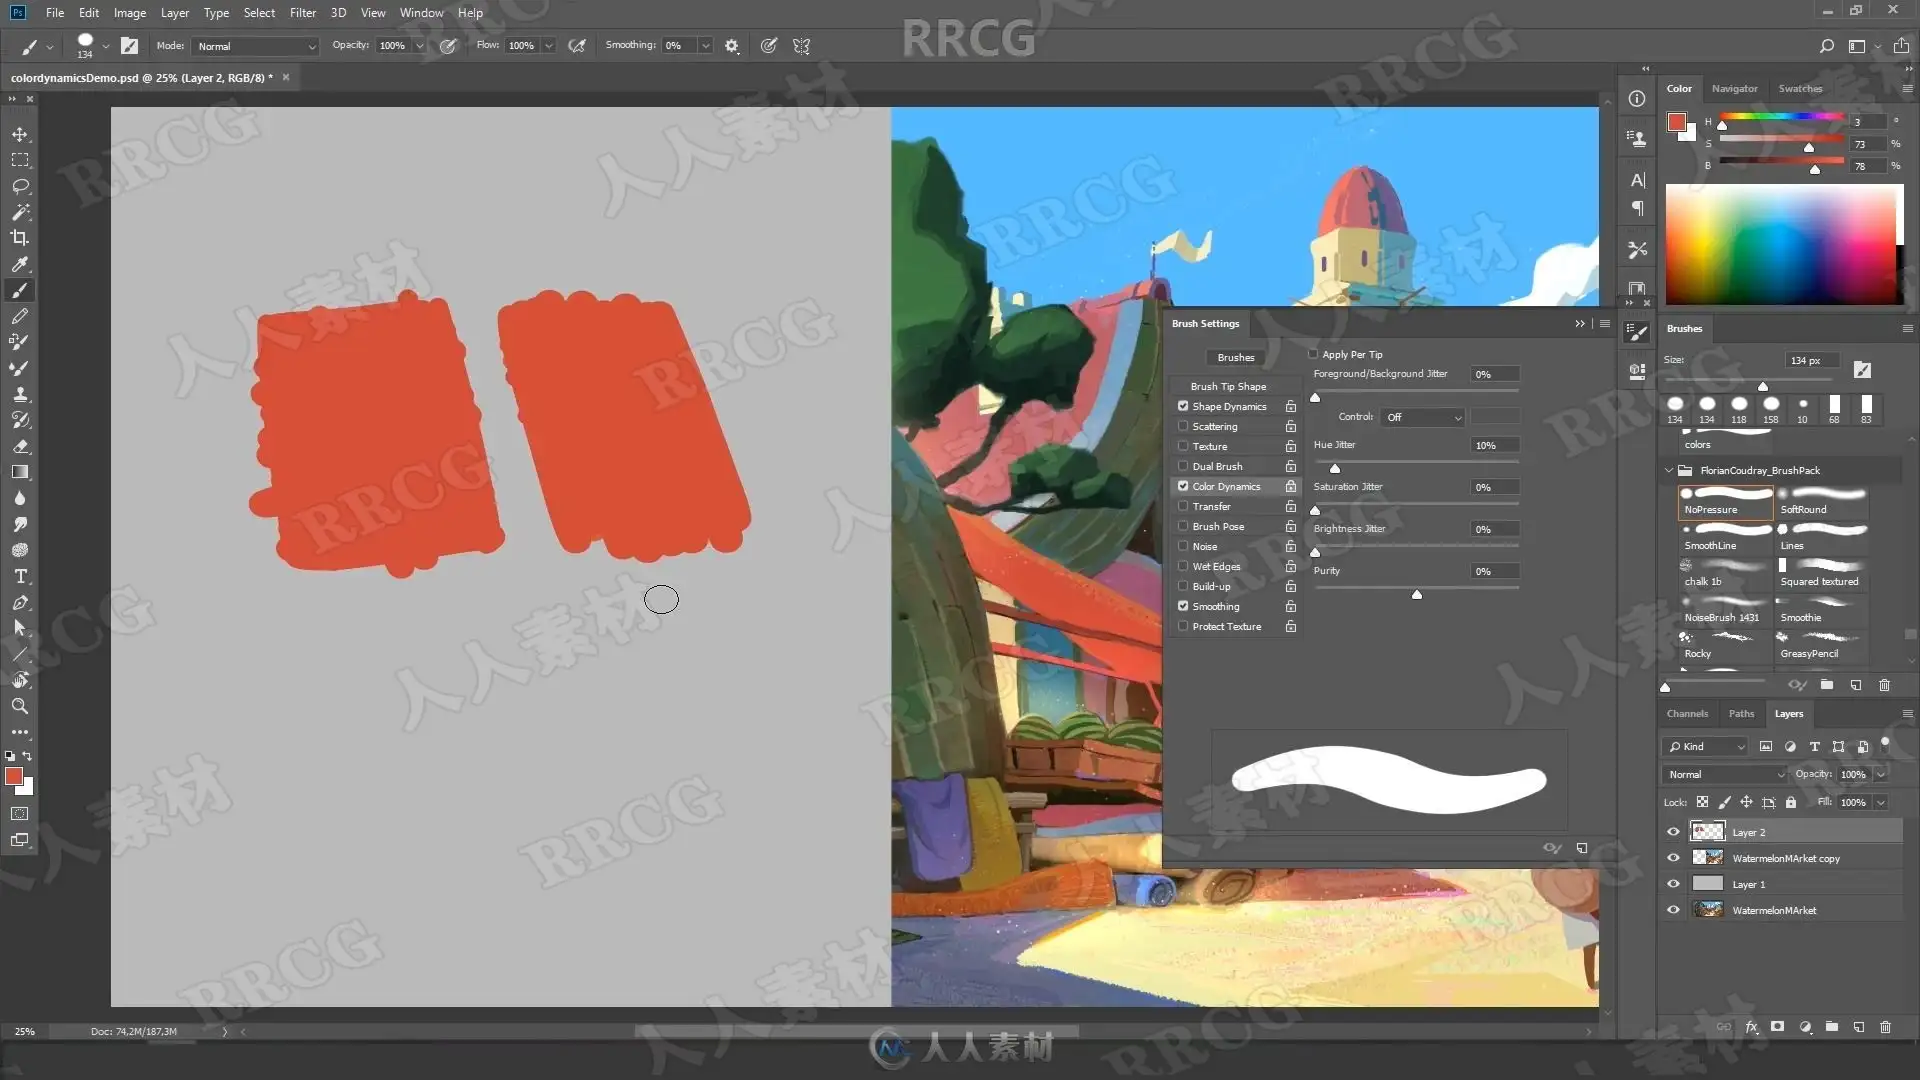Viewport: 1920px width, 1080px height.
Task: Open Opacity dropdown arrow in options bar
Action: pyautogui.click(x=420, y=46)
